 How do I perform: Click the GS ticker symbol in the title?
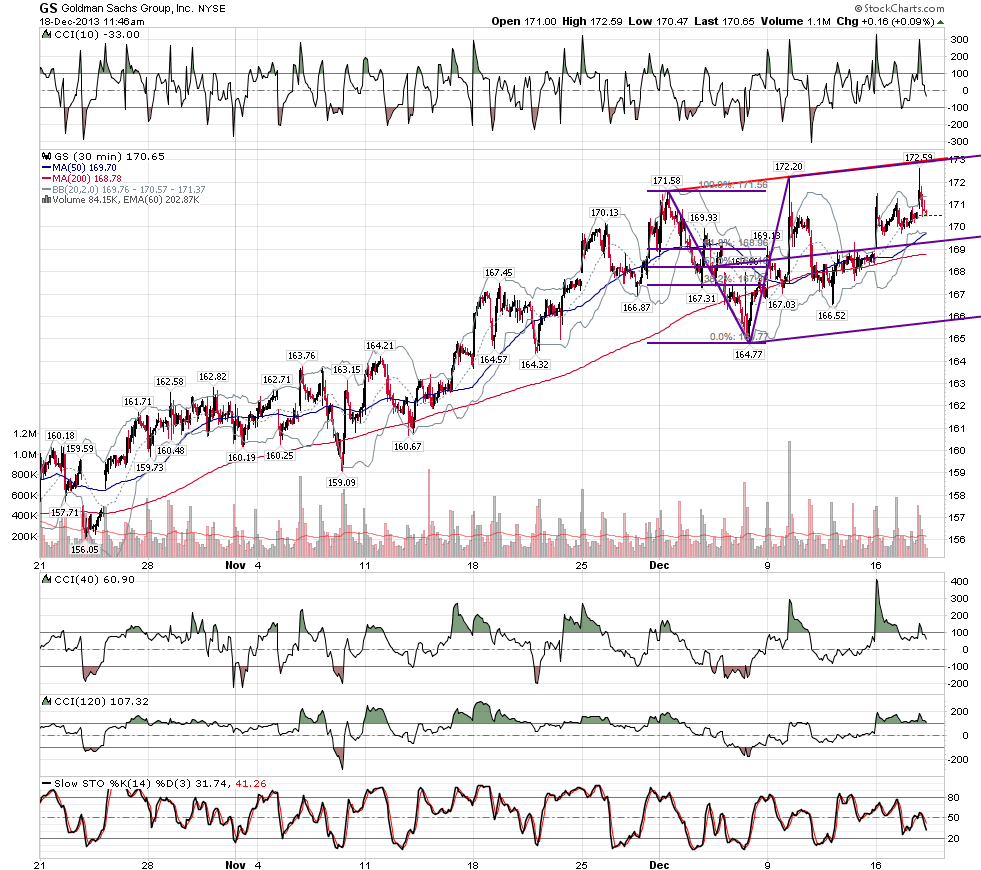point(48,8)
